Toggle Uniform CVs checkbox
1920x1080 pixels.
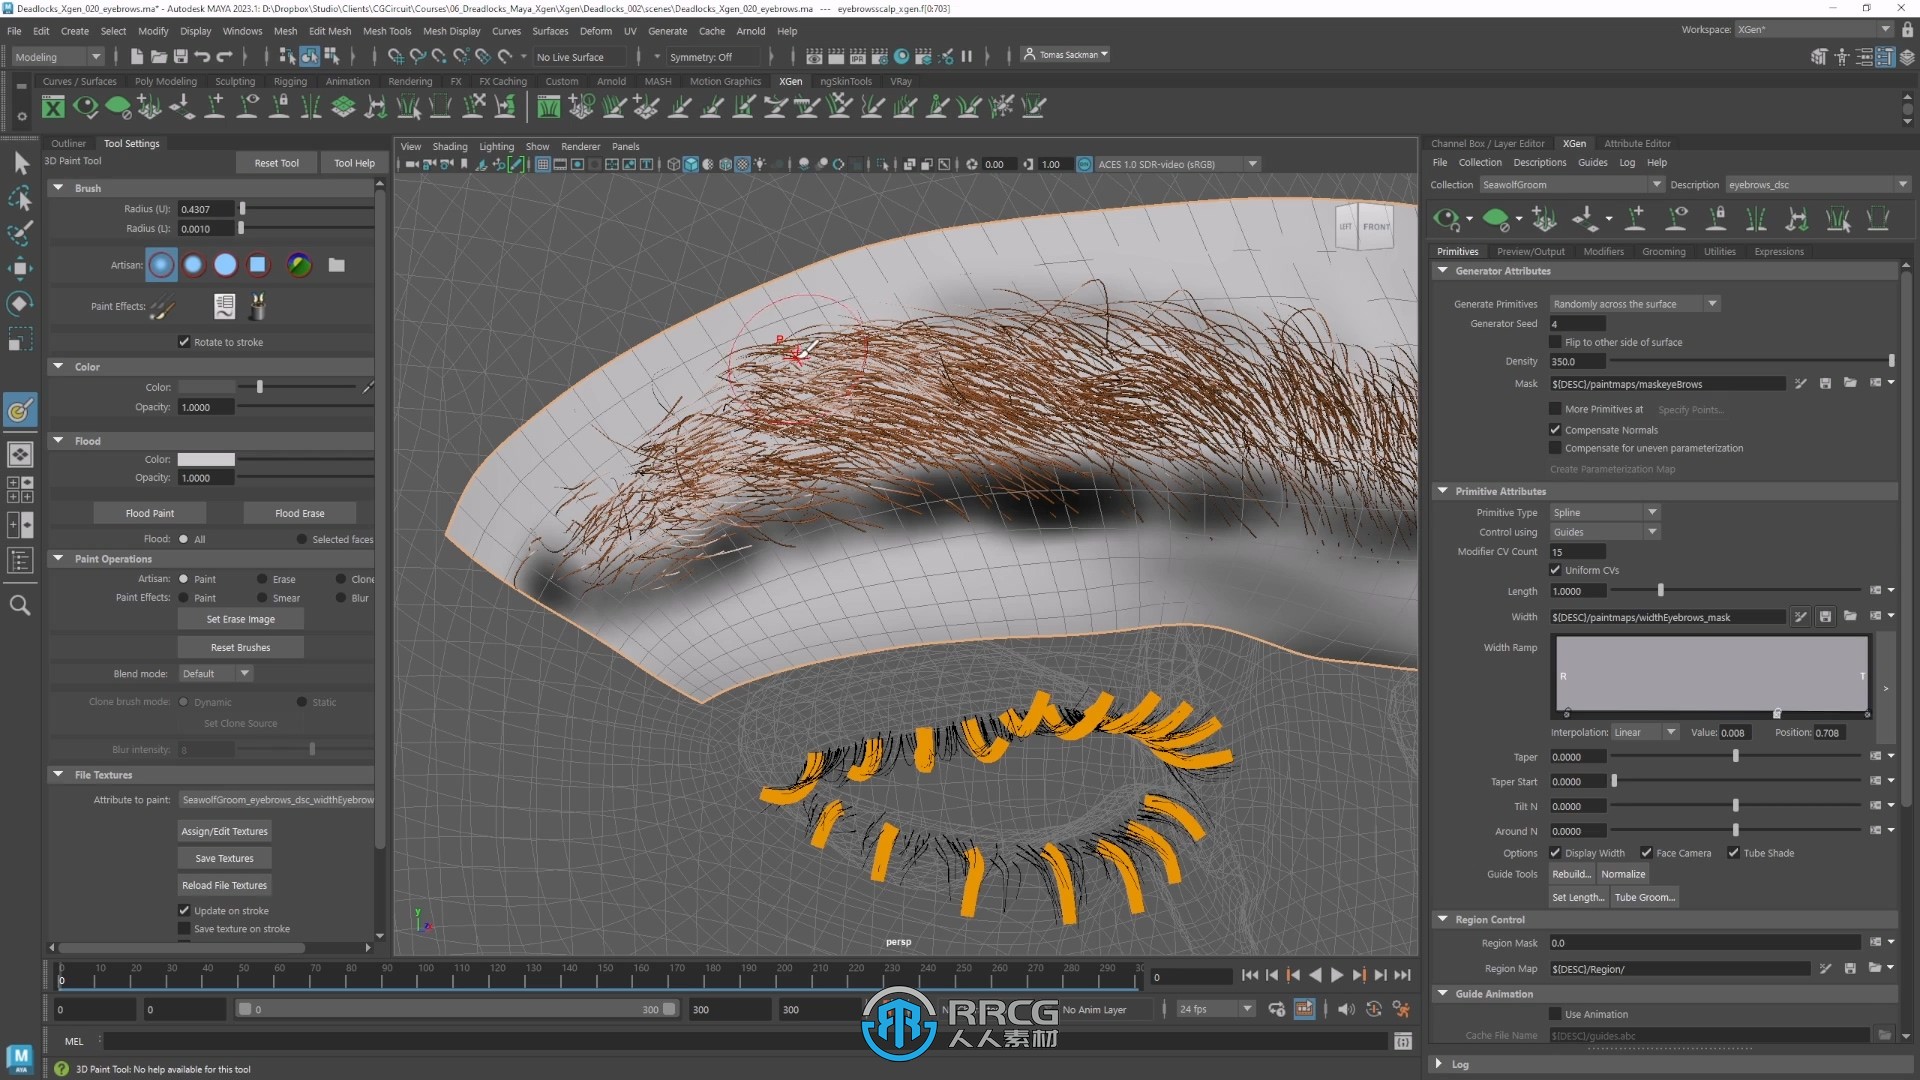pos(1555,570)
